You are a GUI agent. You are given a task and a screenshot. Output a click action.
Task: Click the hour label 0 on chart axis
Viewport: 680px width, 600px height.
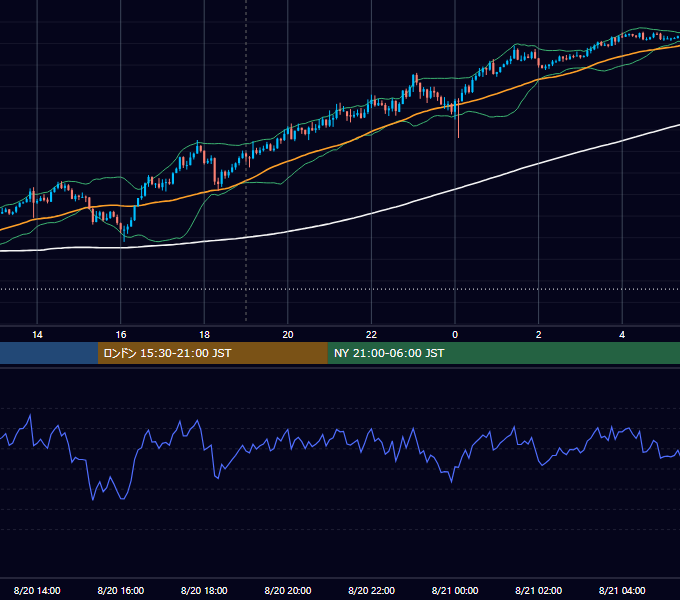(455, 335)
